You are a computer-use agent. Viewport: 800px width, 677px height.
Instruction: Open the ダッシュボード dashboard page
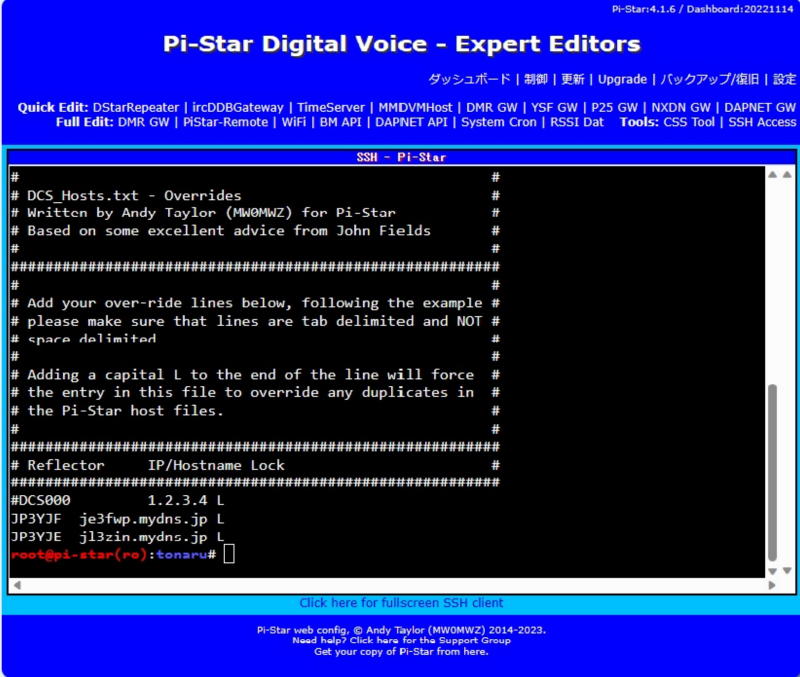pos(469,80)
